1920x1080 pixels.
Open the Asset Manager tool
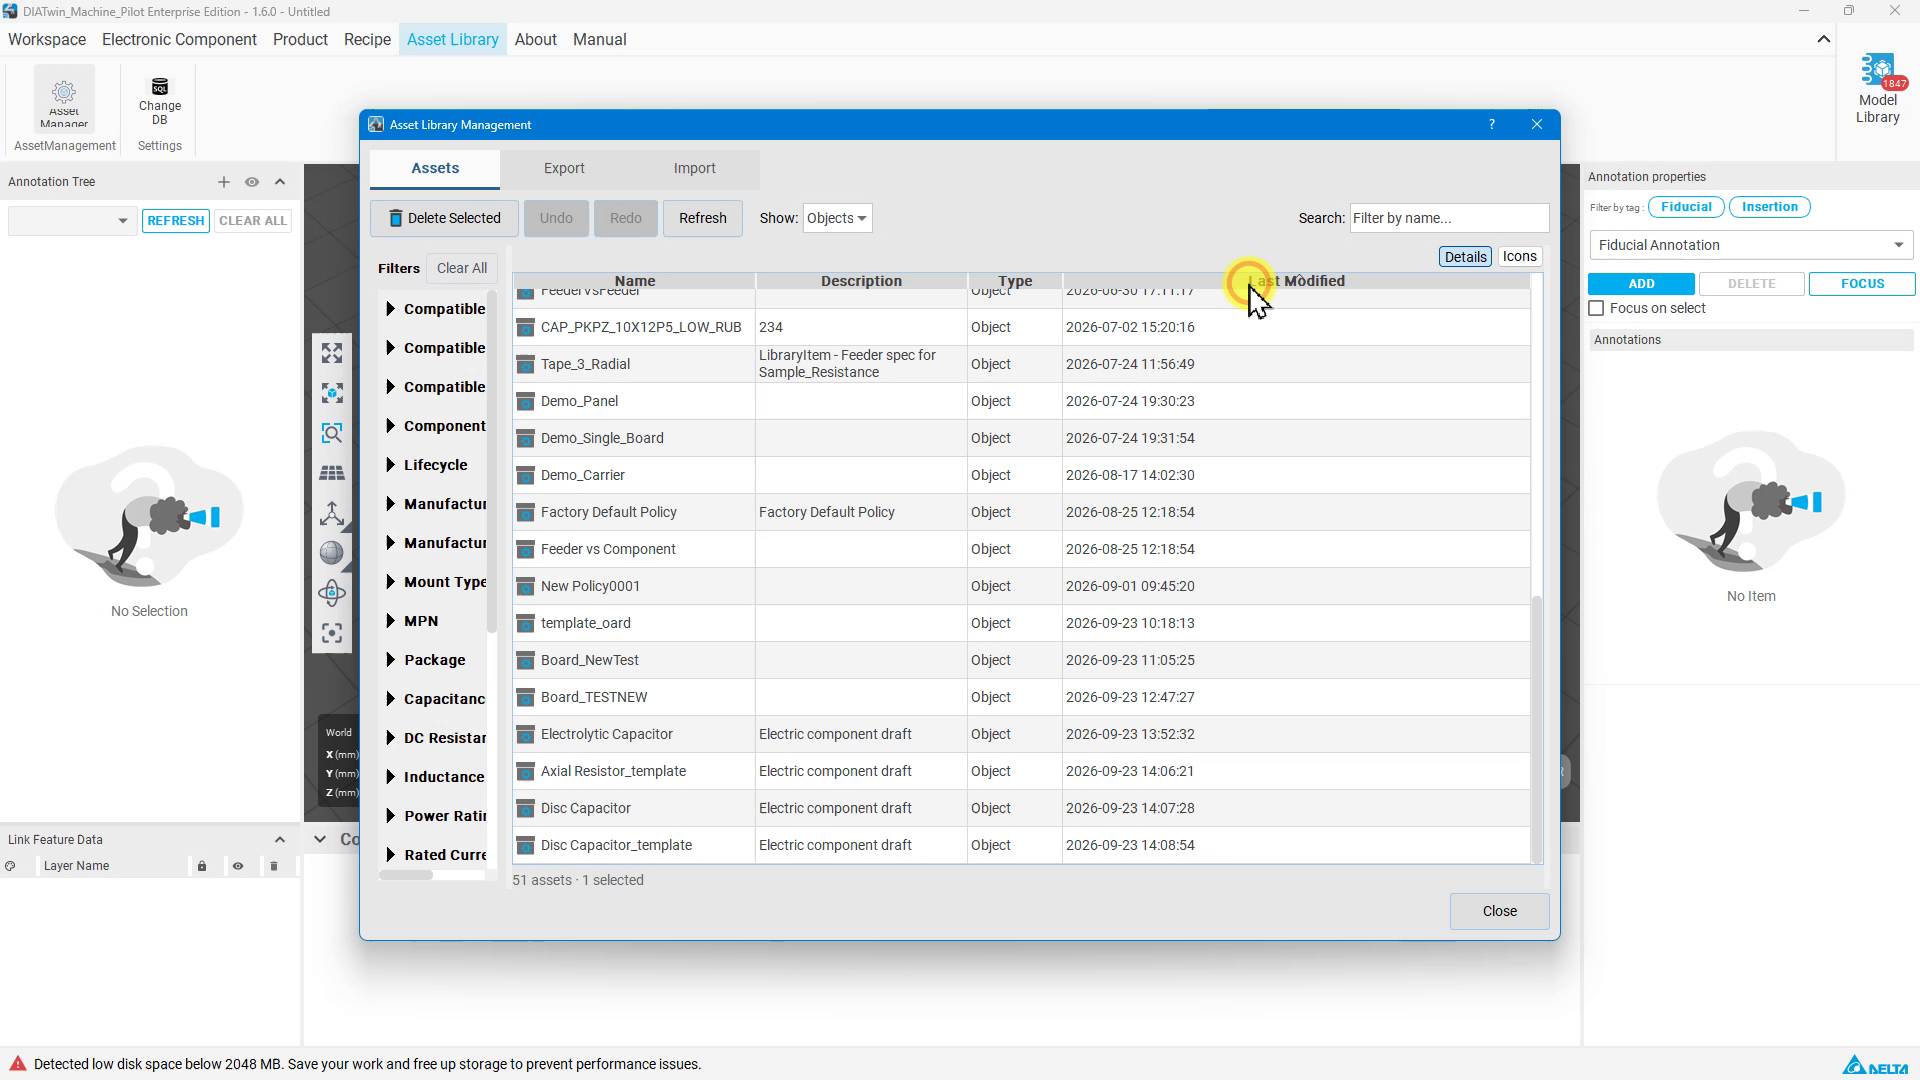(64, 99)
